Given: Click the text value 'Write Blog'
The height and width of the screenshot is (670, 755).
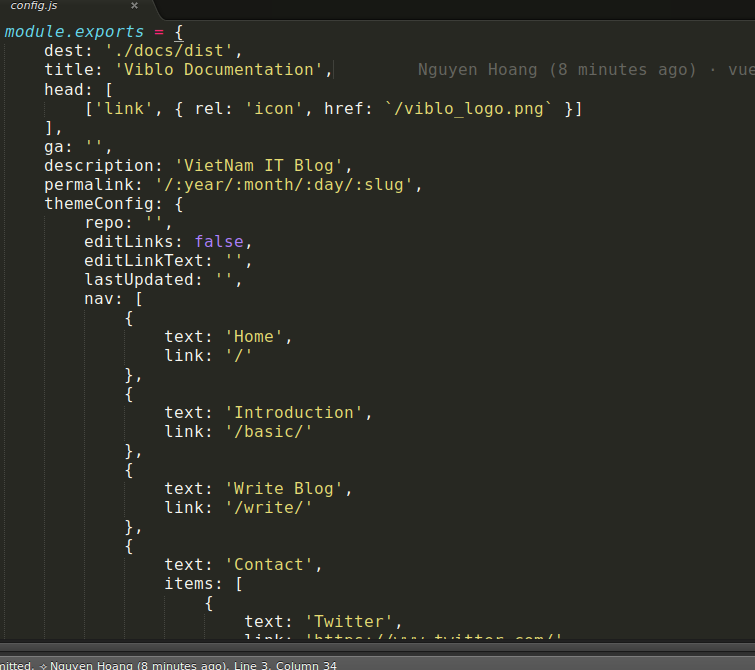Looking at the screenshot, I should coord(284,489).
